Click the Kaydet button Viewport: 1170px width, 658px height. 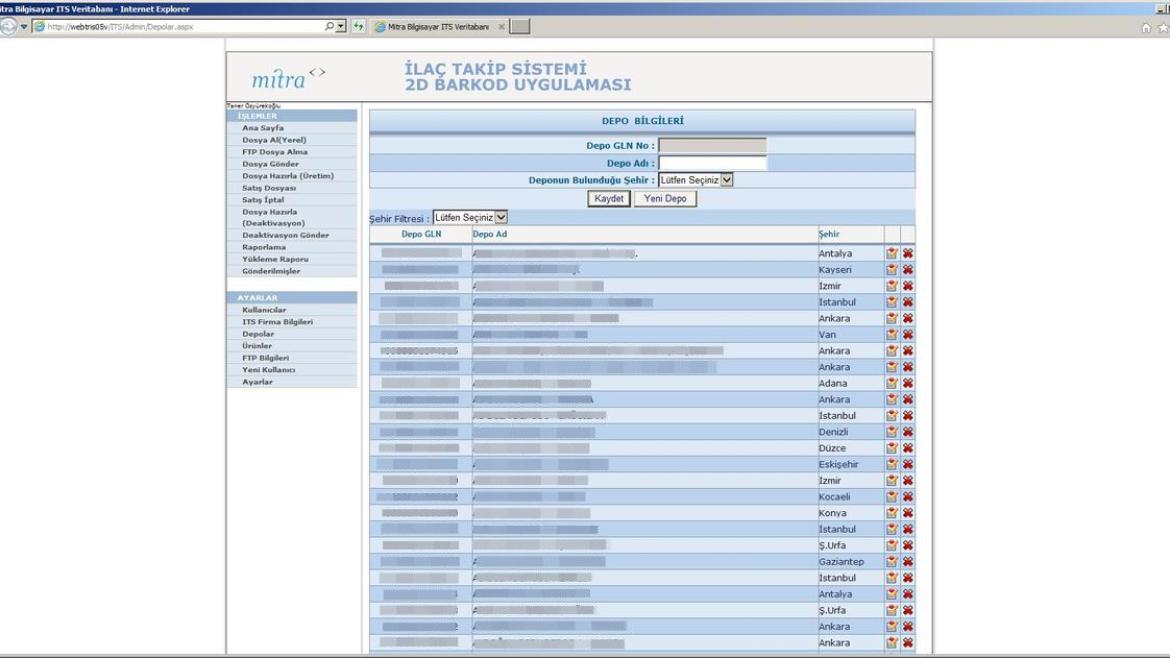[x=609, y=198]
